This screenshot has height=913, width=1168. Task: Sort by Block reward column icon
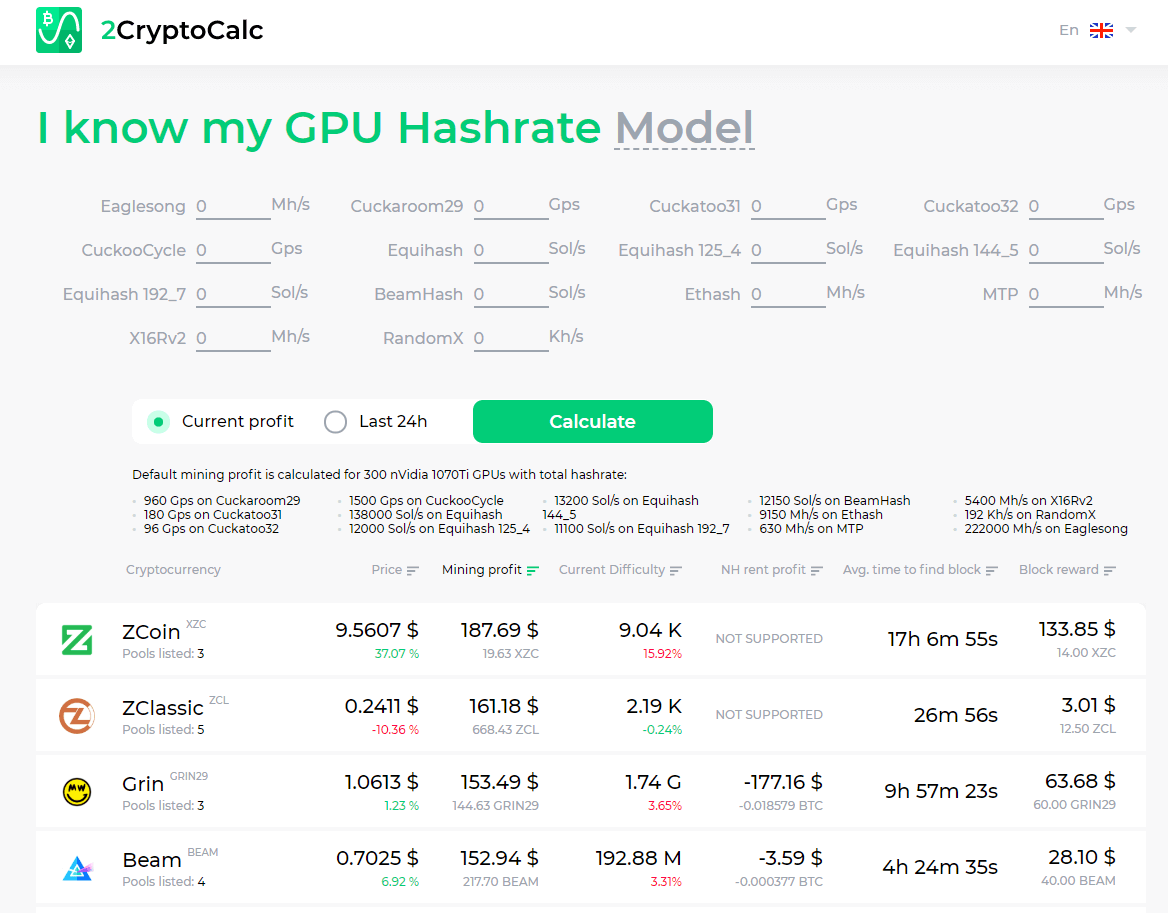[1110, 570]
